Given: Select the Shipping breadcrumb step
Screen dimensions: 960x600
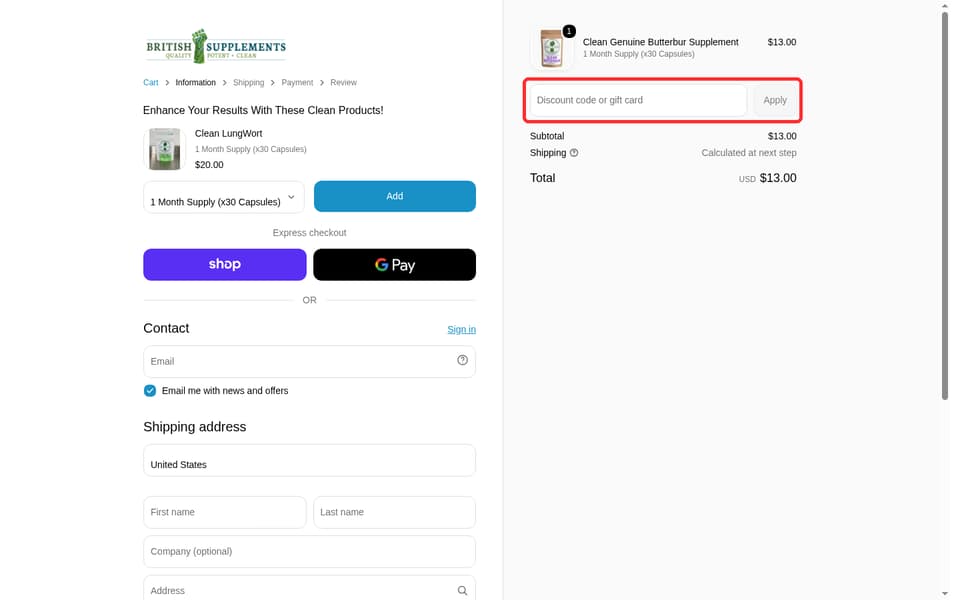Looking at the screenshot, I should [249, 83].
